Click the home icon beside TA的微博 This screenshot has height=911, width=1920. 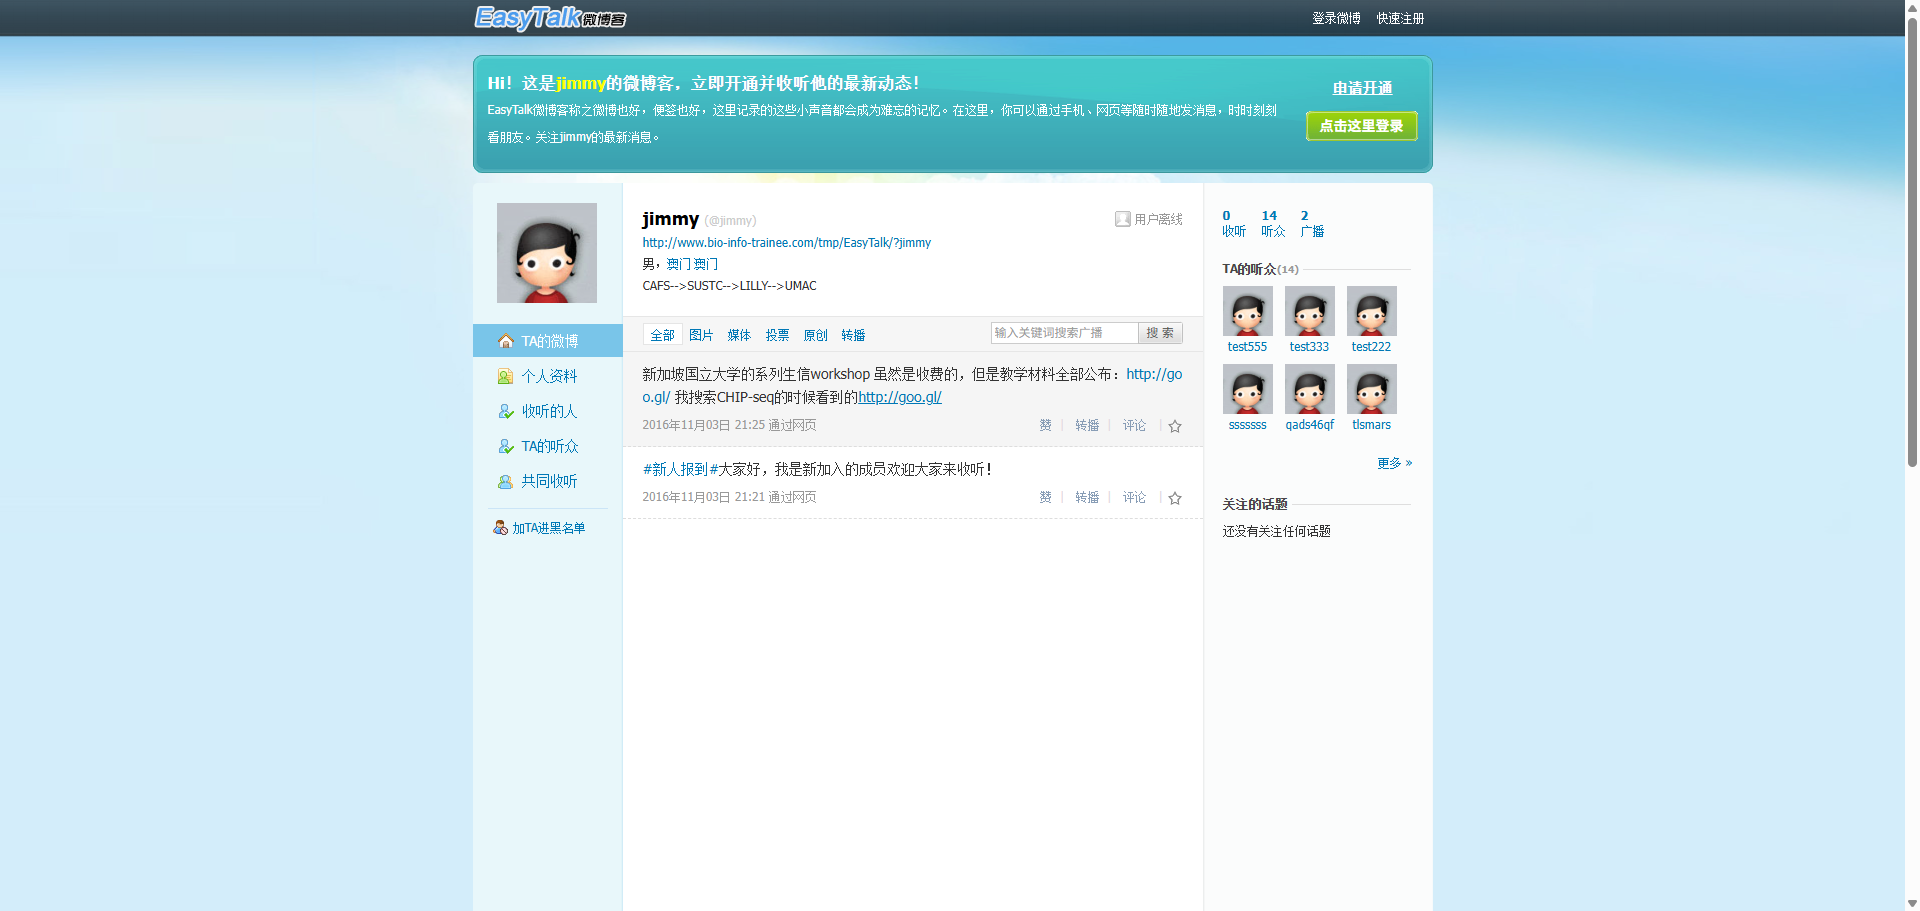pos(506,341)
